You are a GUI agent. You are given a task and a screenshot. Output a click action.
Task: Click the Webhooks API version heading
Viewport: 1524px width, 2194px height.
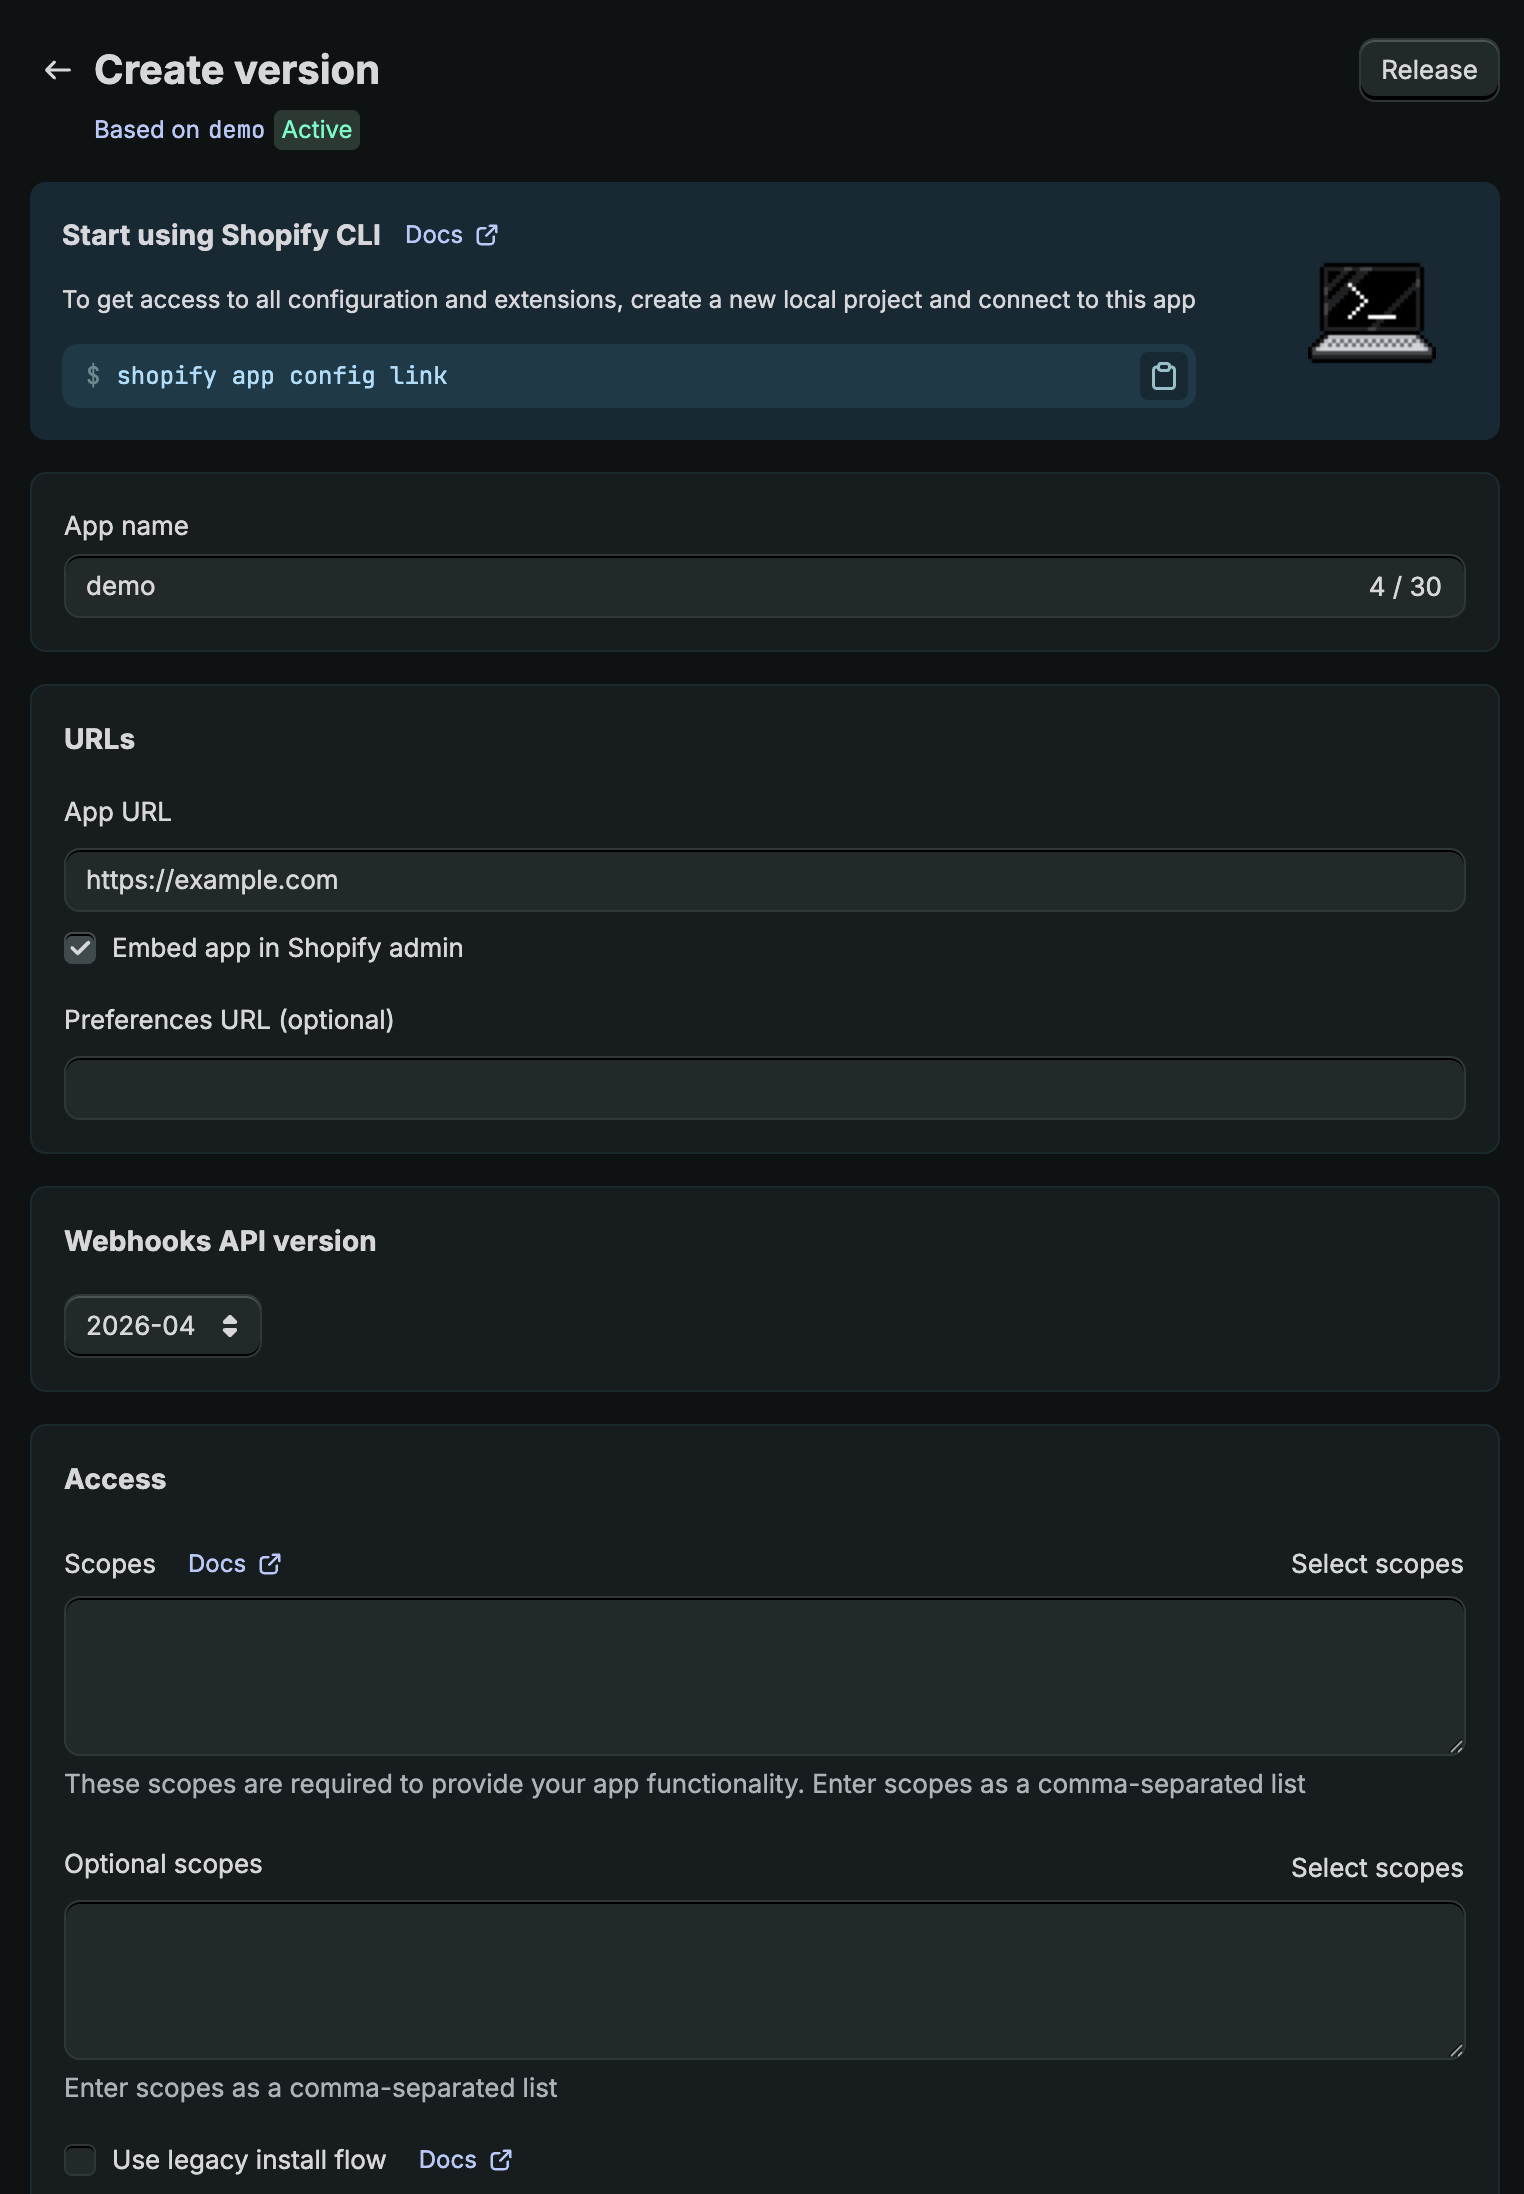tap(220, 1241)
